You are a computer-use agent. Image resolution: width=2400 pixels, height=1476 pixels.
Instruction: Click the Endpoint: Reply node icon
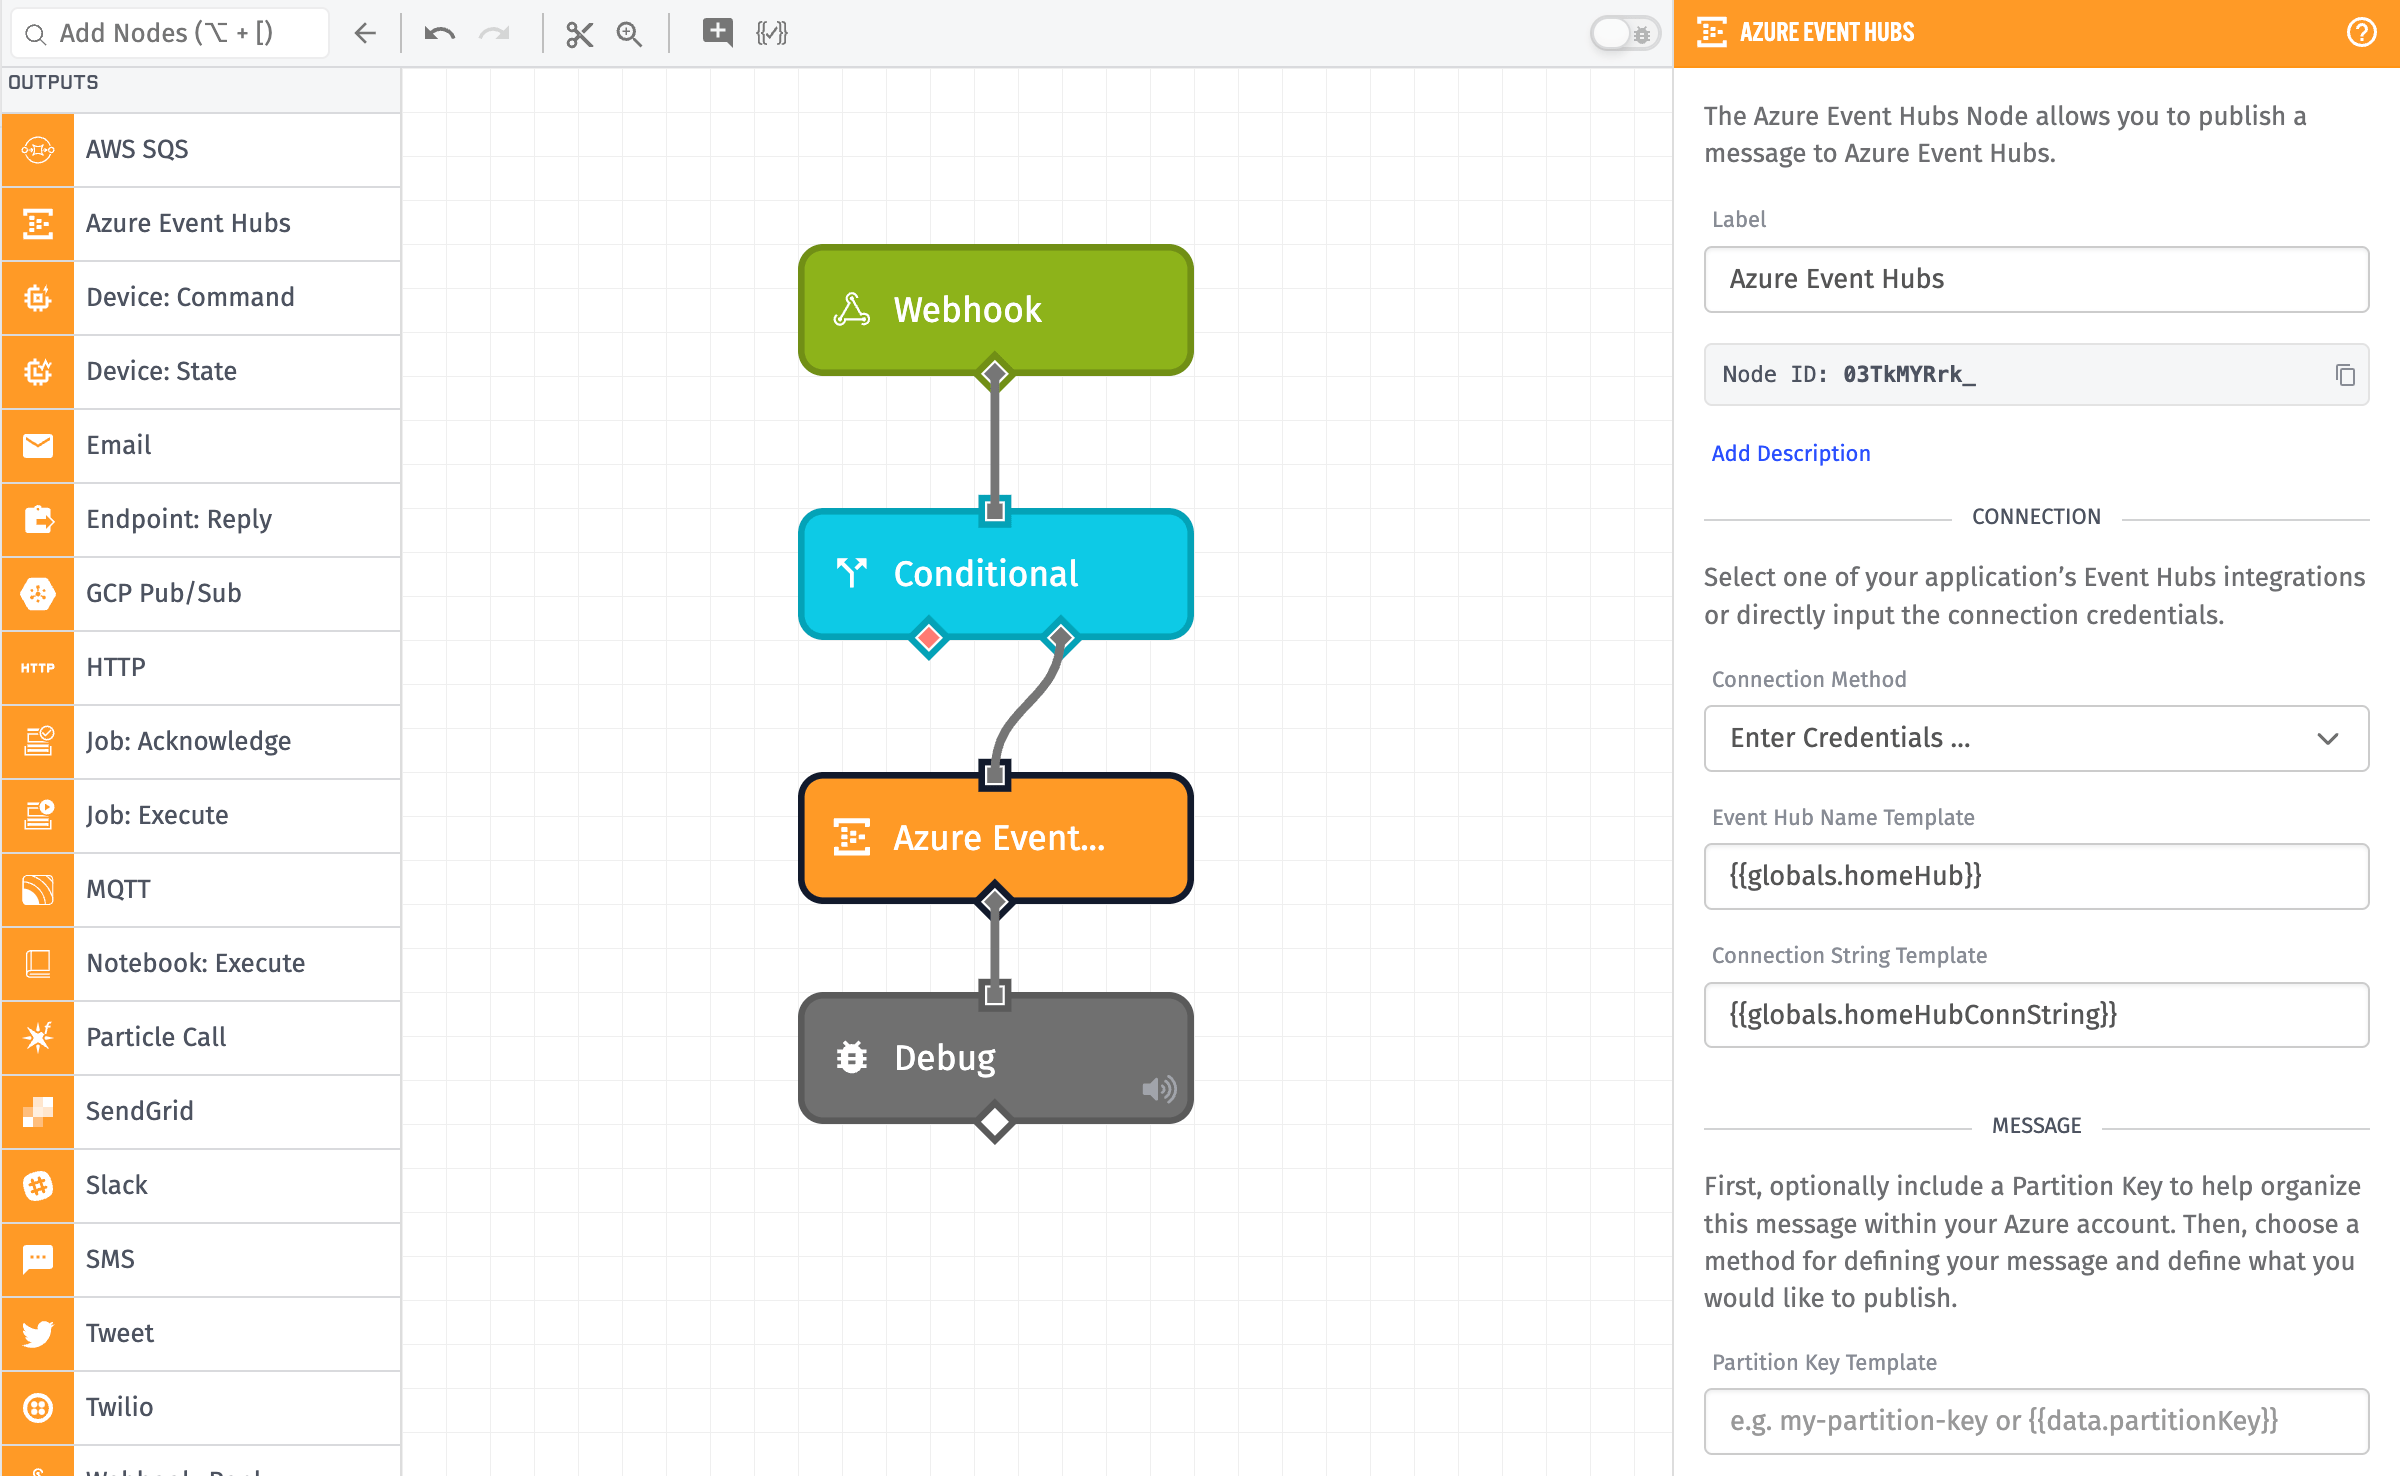[x=38, y=520]
